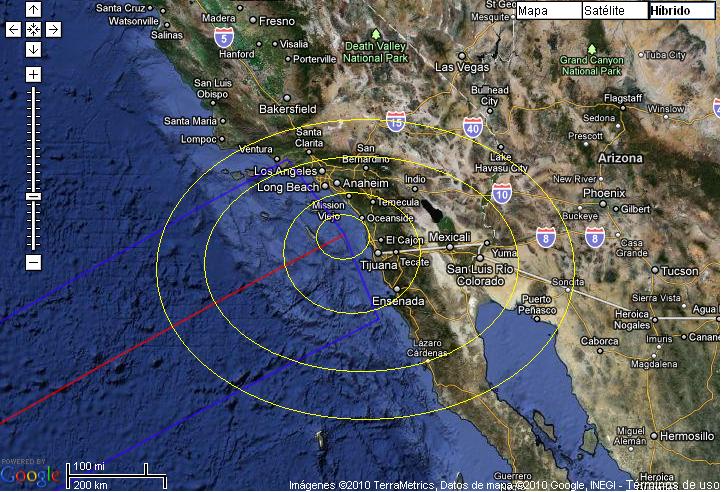The height and width of the screenshot is (492, 721).
Task: Click the San Luis Río Colorado label
Action: coord(480,275)
